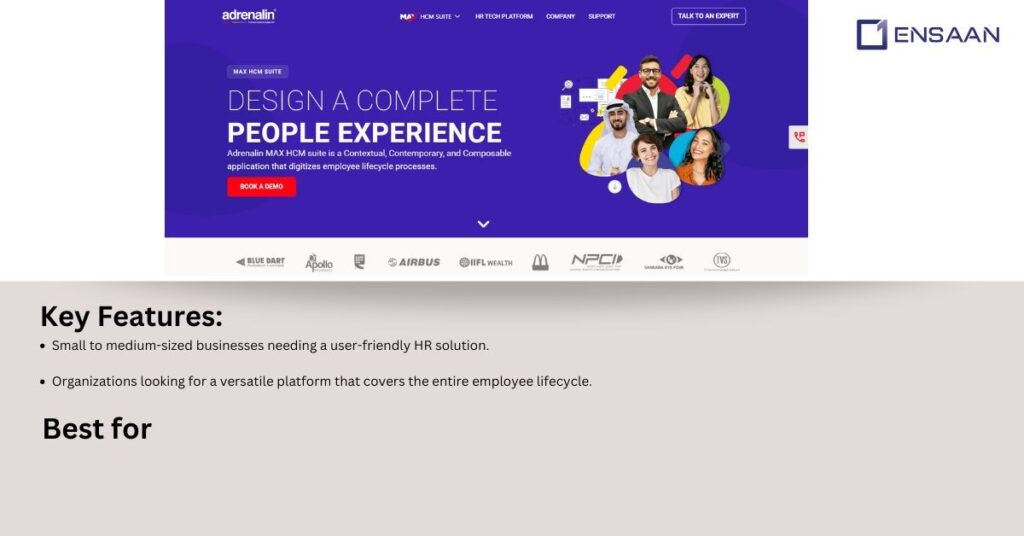Viewport: 1024px width, 536px height.
Task: Click the NPCI client logo
Action: tap(596, 261)
